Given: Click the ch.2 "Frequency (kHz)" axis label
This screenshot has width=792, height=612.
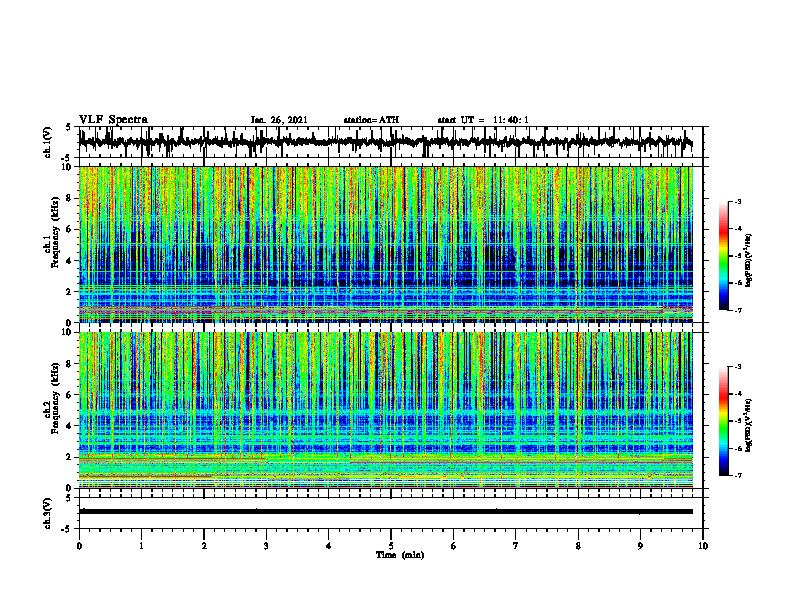Looking at the screenshot, I should (55, 399).
